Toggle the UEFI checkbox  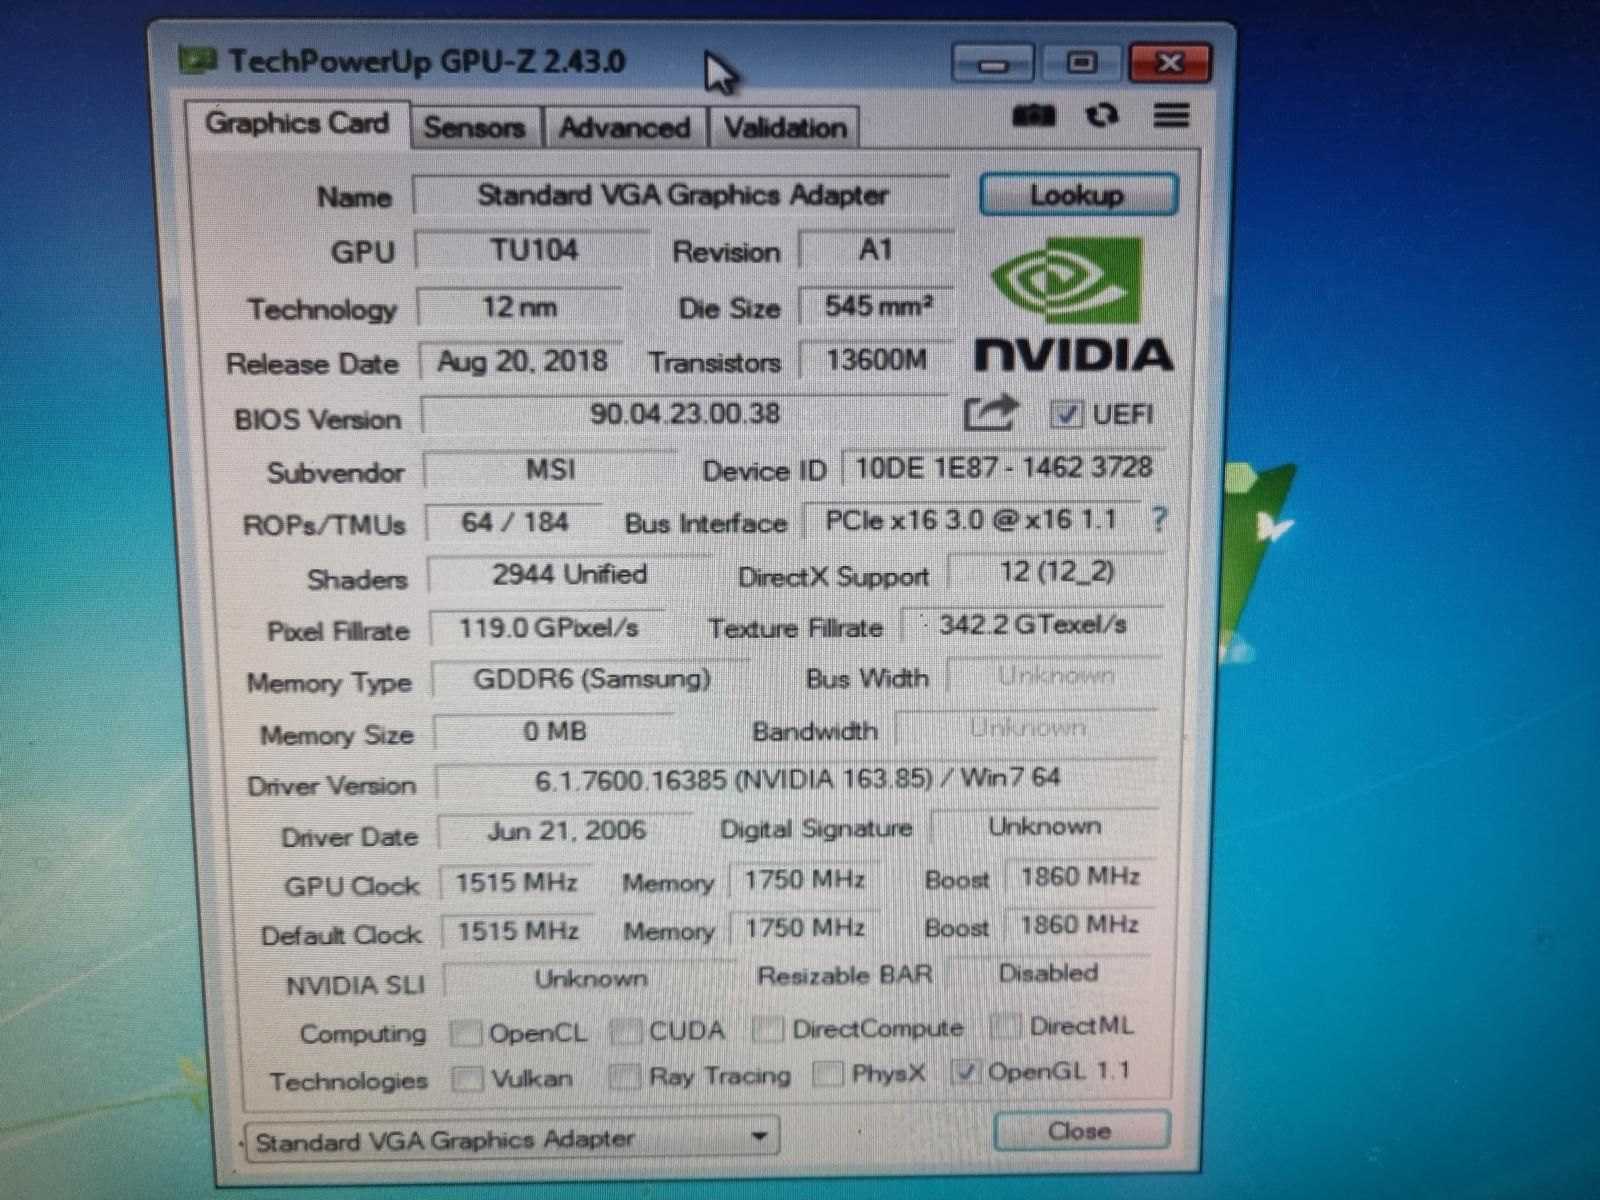(x=1066, y=414)
